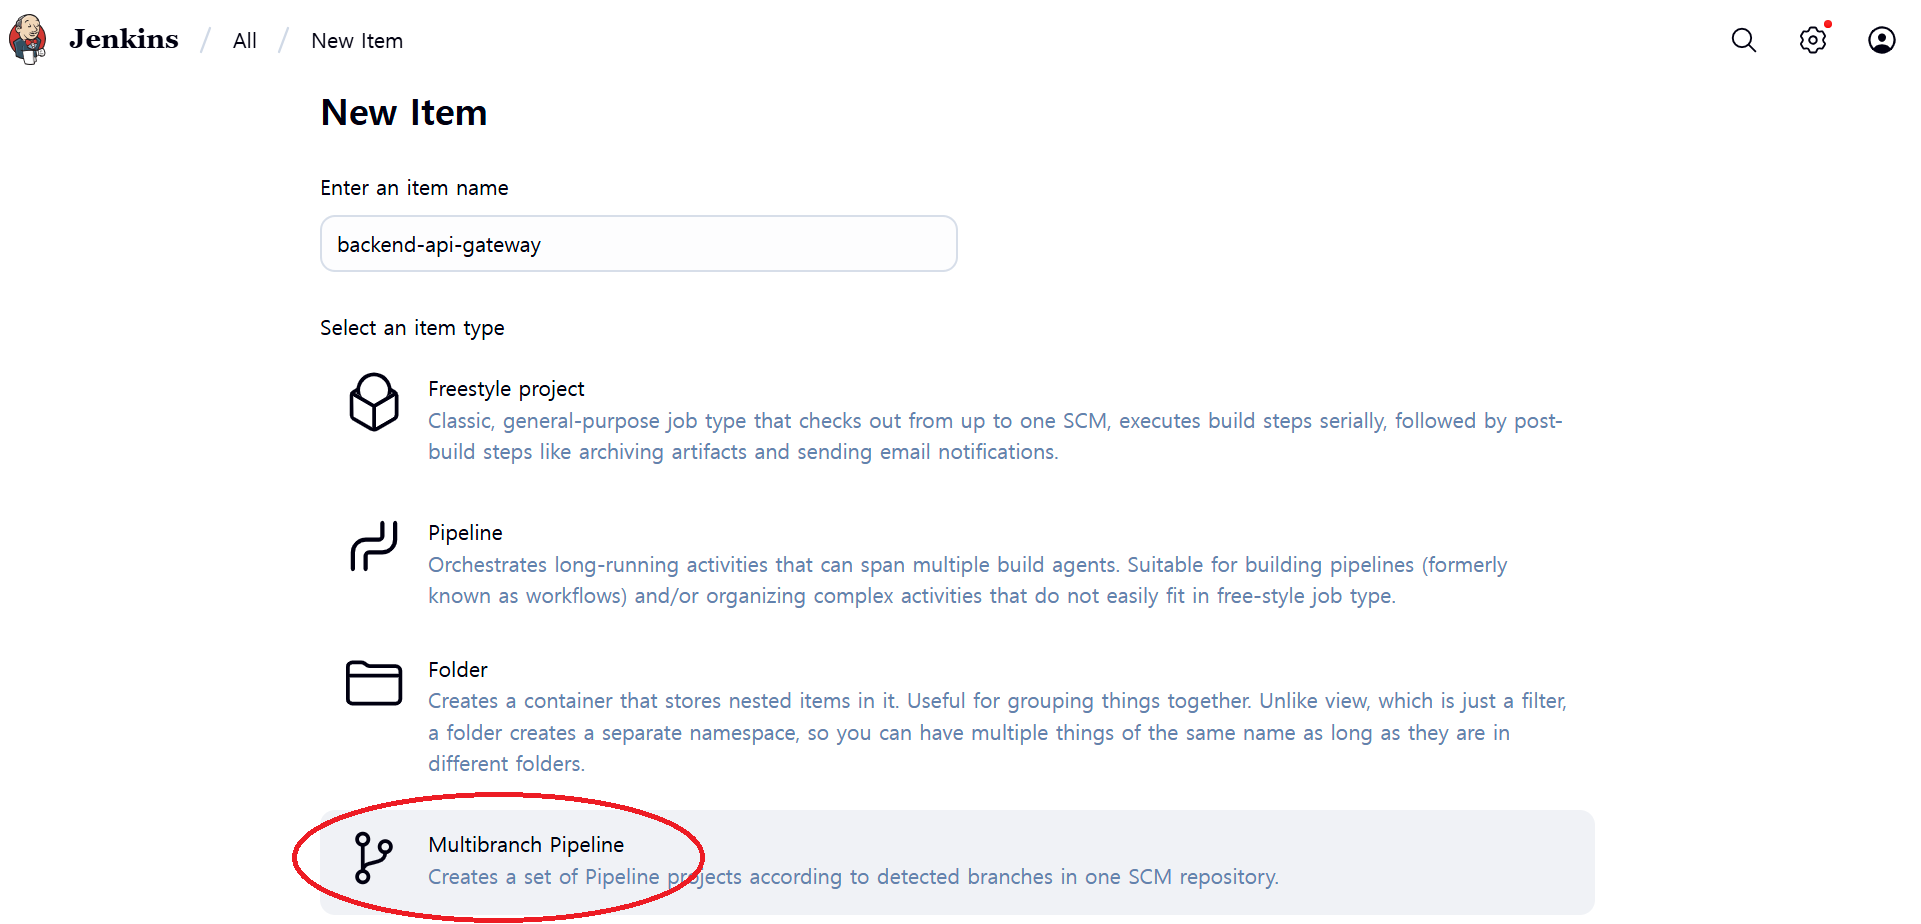The height and width of the screenshot is (924, 1921).
Task: Select Multibranch Pipeline item type
Action: (526, 845)
